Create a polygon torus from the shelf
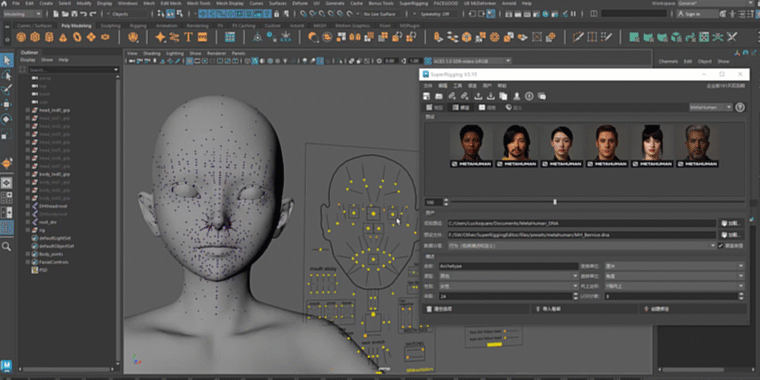The height and width of the screenshot is (380, 760). 77,37
